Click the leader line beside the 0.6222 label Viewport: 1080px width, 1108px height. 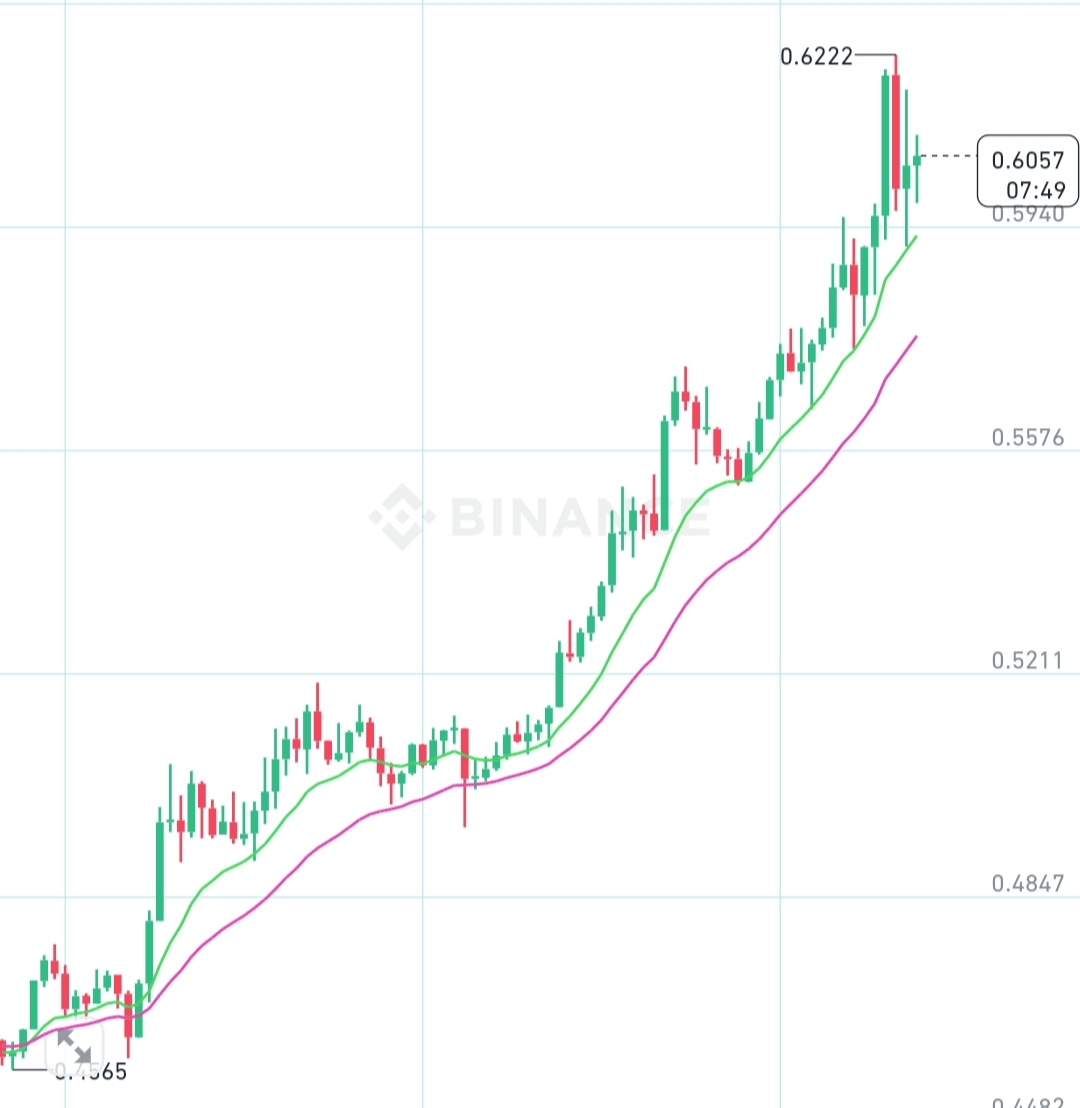point(875,55)
